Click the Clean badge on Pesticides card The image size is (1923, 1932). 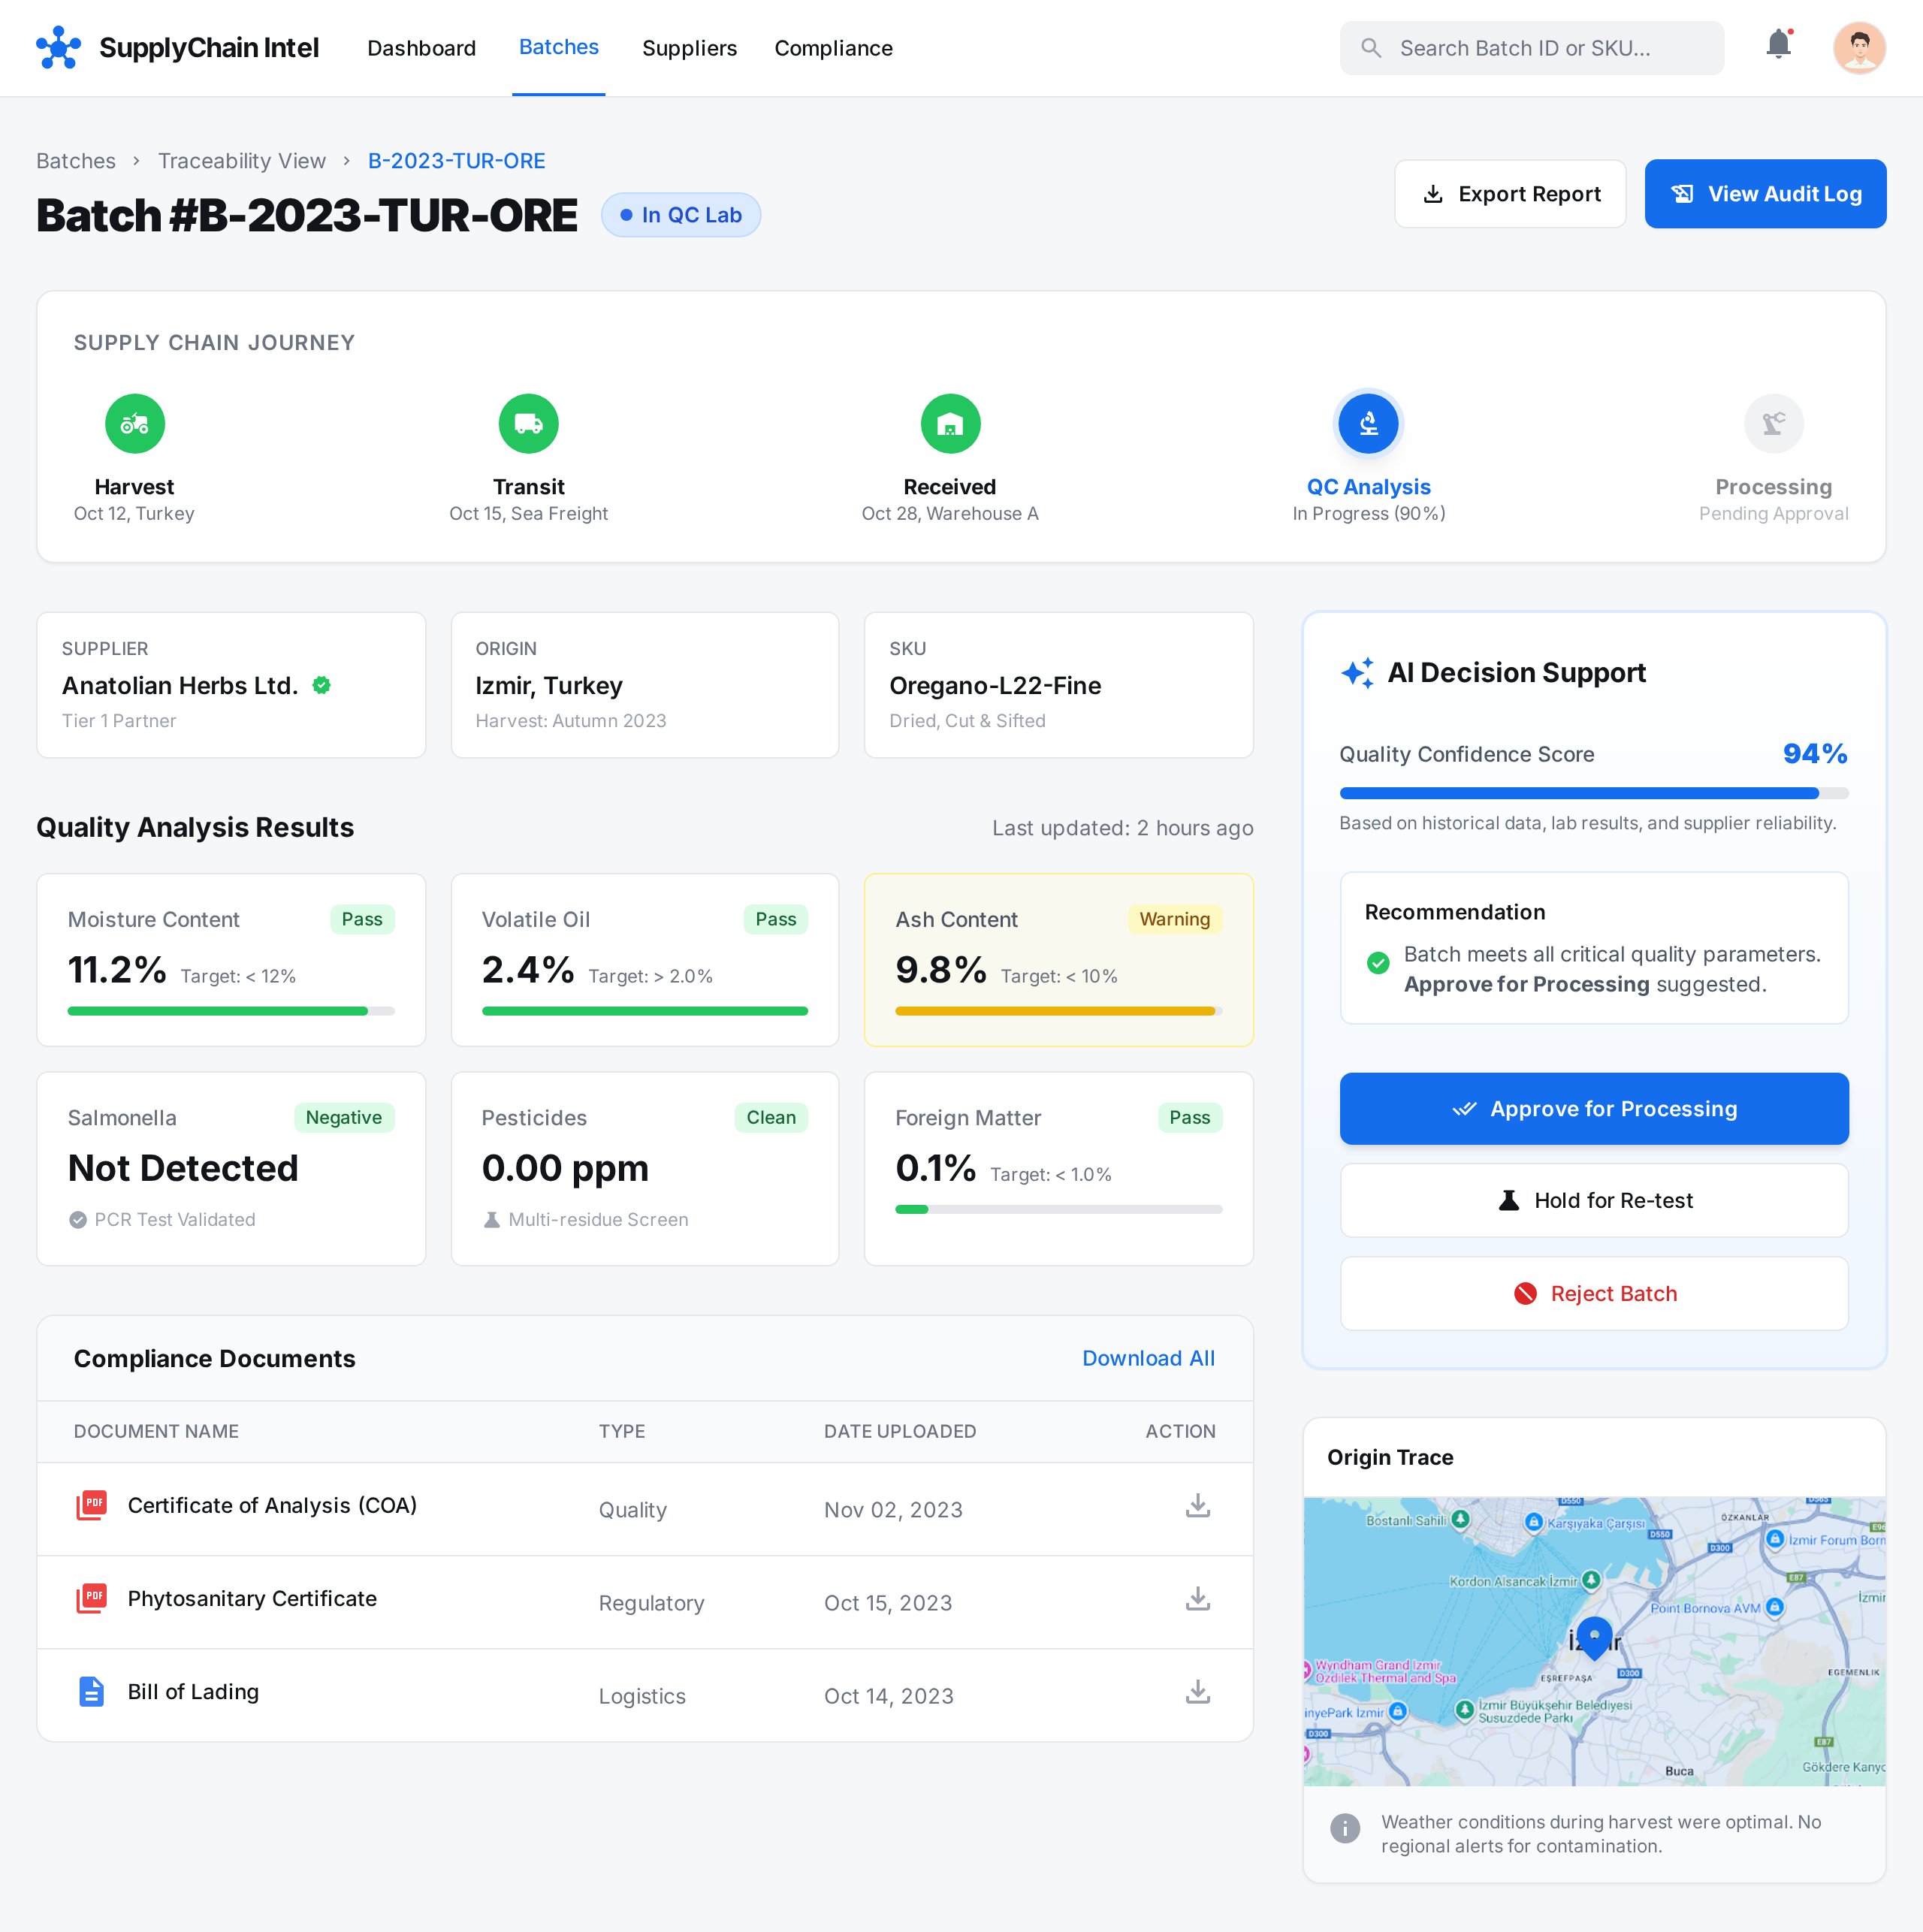point(770,1117)
